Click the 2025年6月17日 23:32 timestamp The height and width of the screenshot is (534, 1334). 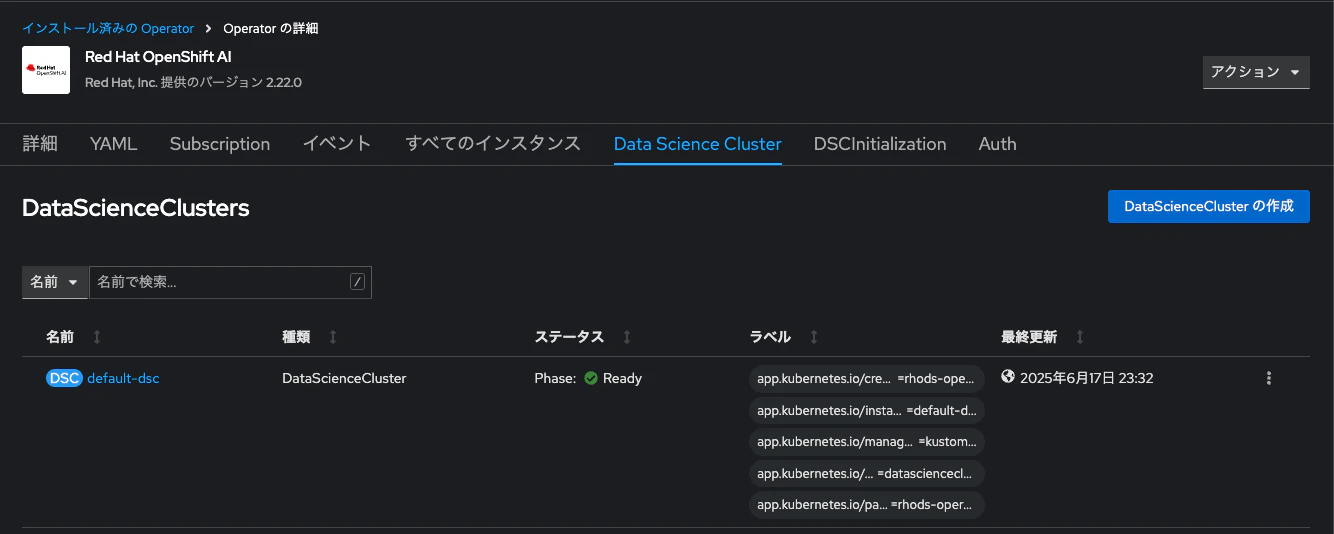(1087, 378)
